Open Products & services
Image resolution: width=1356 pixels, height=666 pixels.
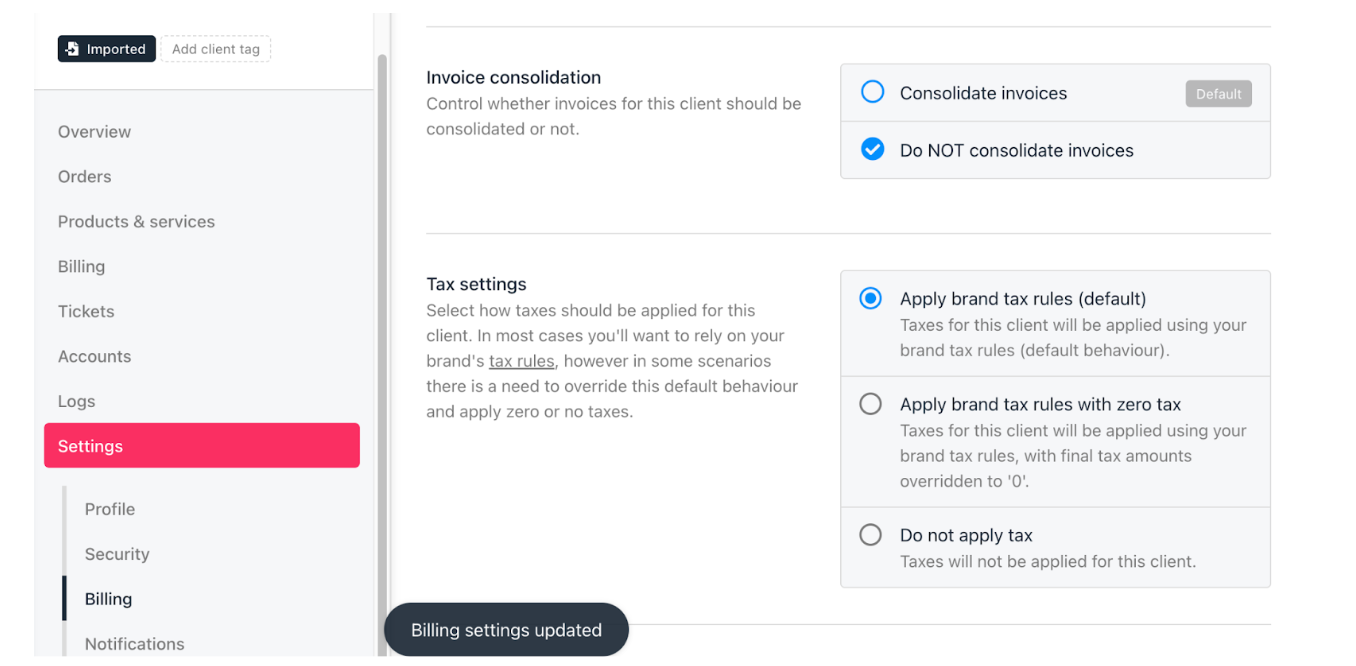point(136,222)
